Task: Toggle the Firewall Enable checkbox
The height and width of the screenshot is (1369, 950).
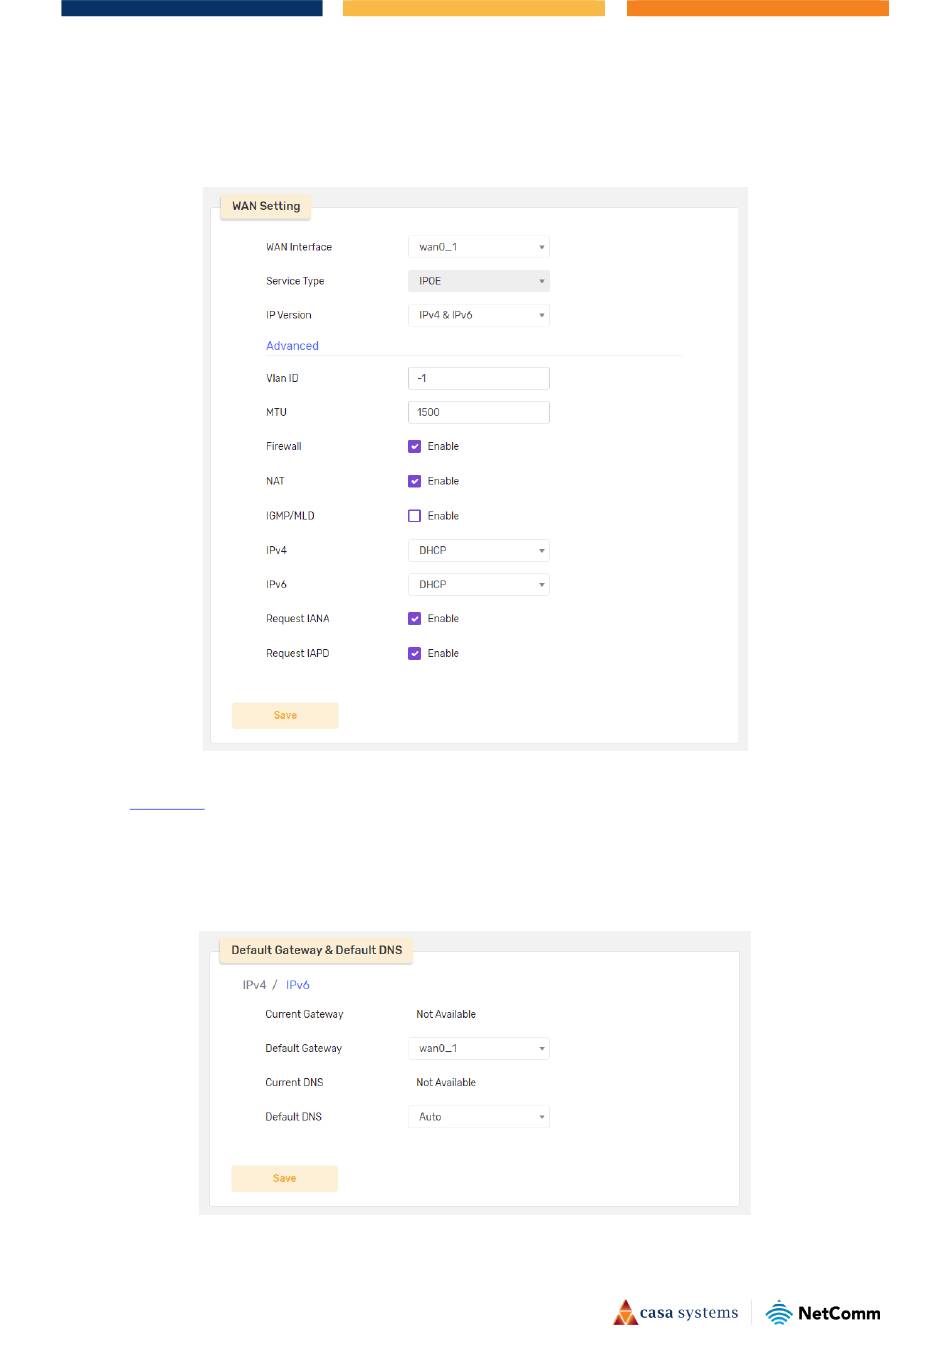Action: [414, 447]
